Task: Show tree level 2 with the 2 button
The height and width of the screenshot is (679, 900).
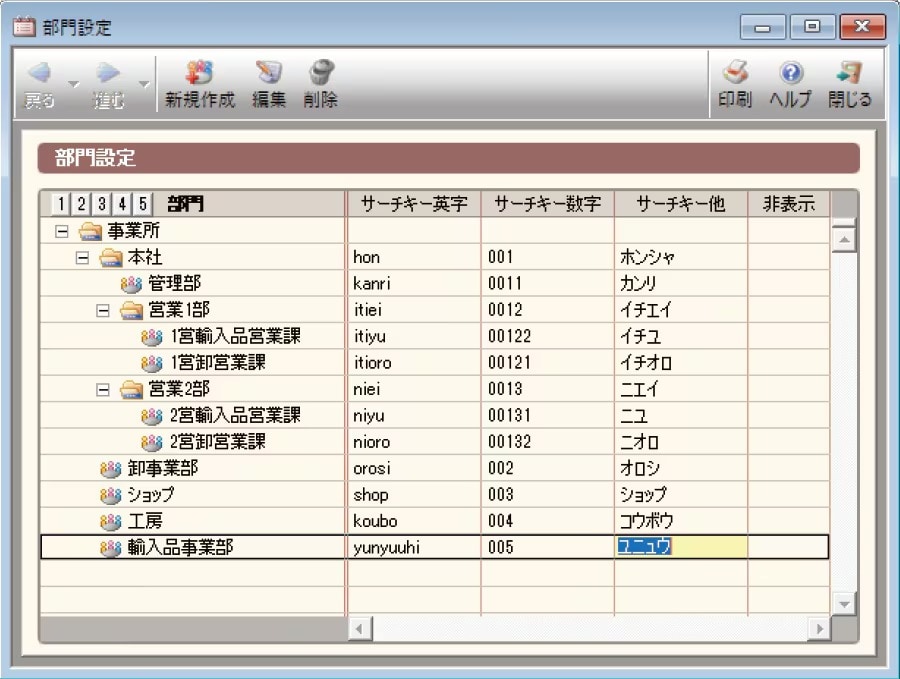Action: click(x=82, y=203)
